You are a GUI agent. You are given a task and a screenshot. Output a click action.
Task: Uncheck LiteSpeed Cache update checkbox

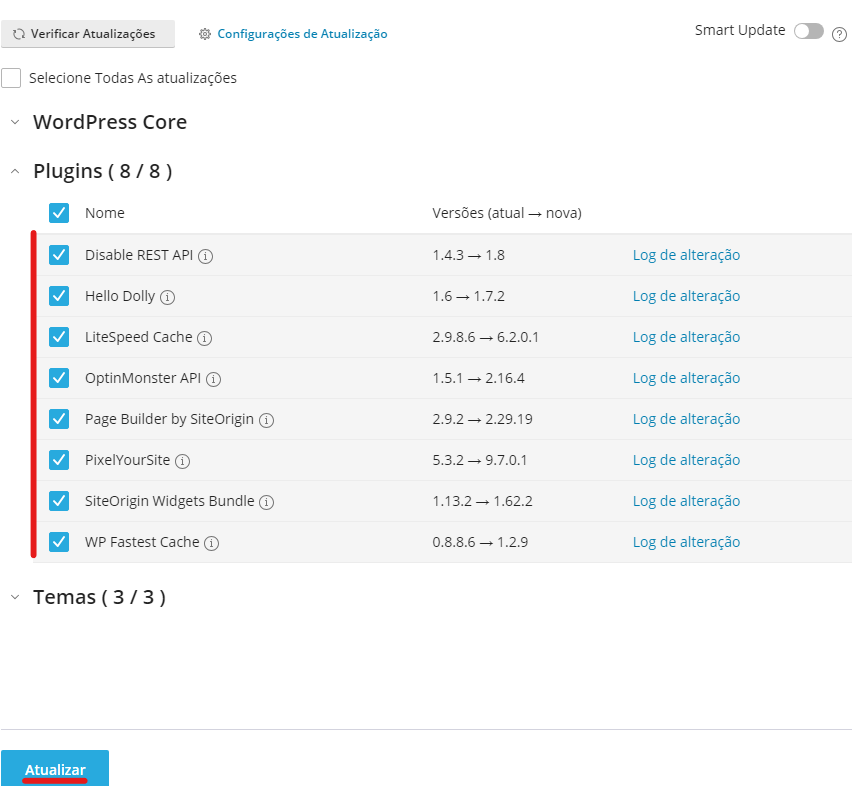(x=59, y=337)
